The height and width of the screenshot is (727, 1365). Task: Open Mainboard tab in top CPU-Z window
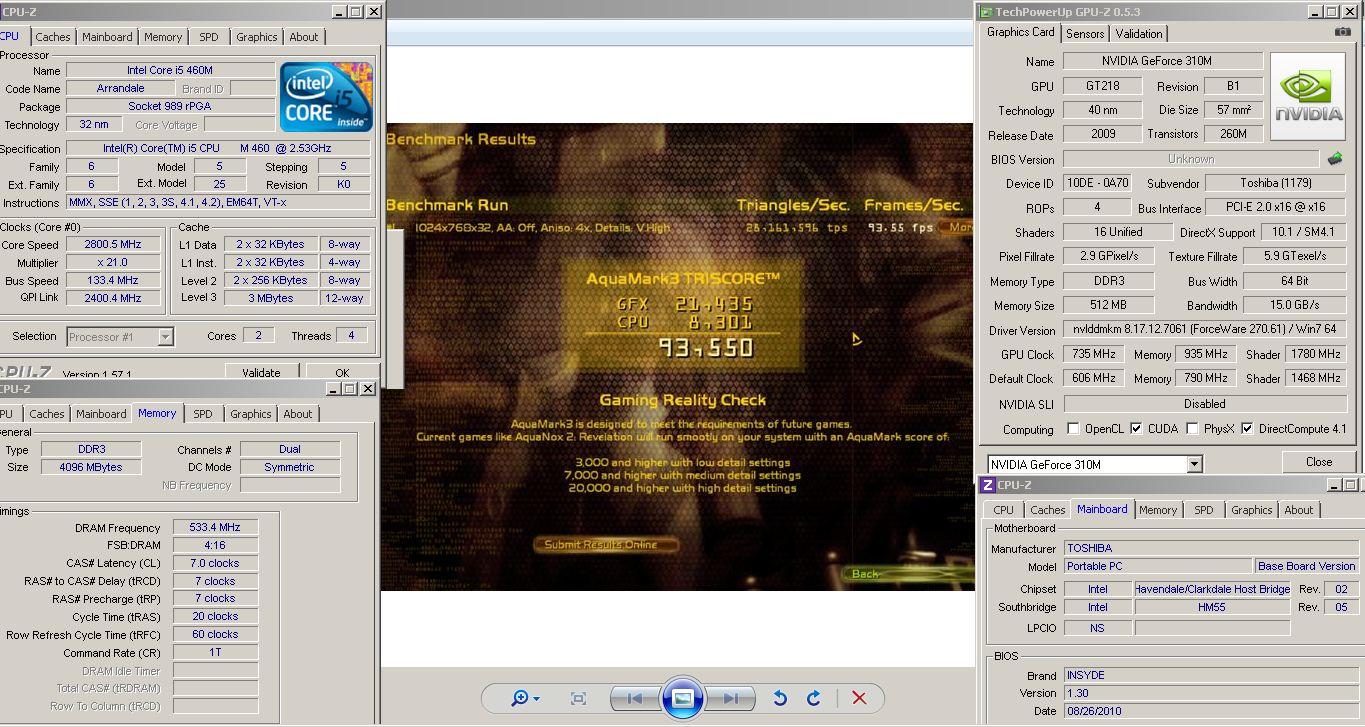pos(107,37)
